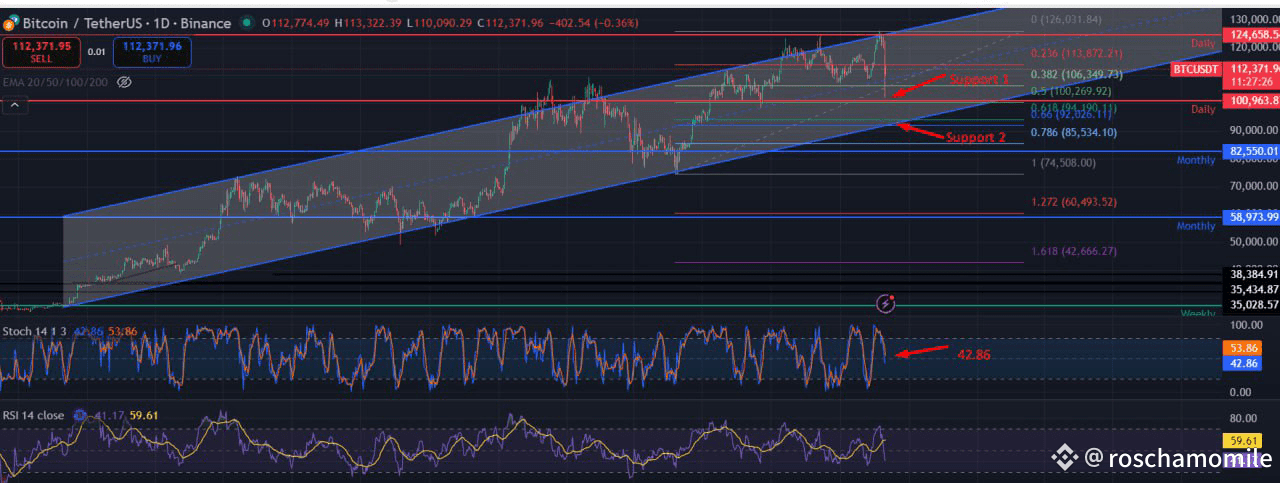Toggle the EMA 20/50/100/200 hidden-eye icon

(x=125, y=82)
